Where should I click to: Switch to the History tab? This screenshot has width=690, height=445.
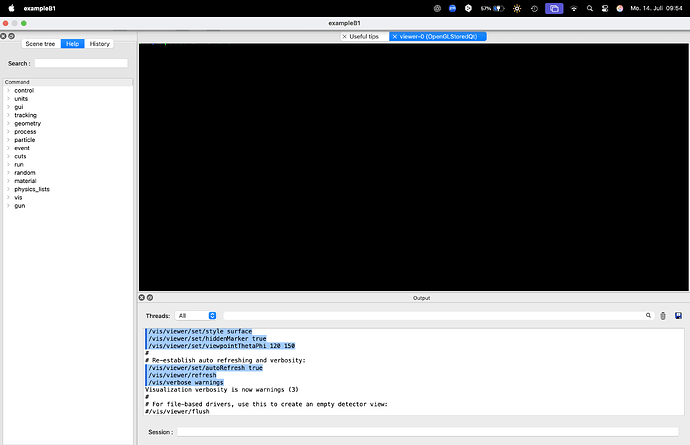tap(99, 44)
